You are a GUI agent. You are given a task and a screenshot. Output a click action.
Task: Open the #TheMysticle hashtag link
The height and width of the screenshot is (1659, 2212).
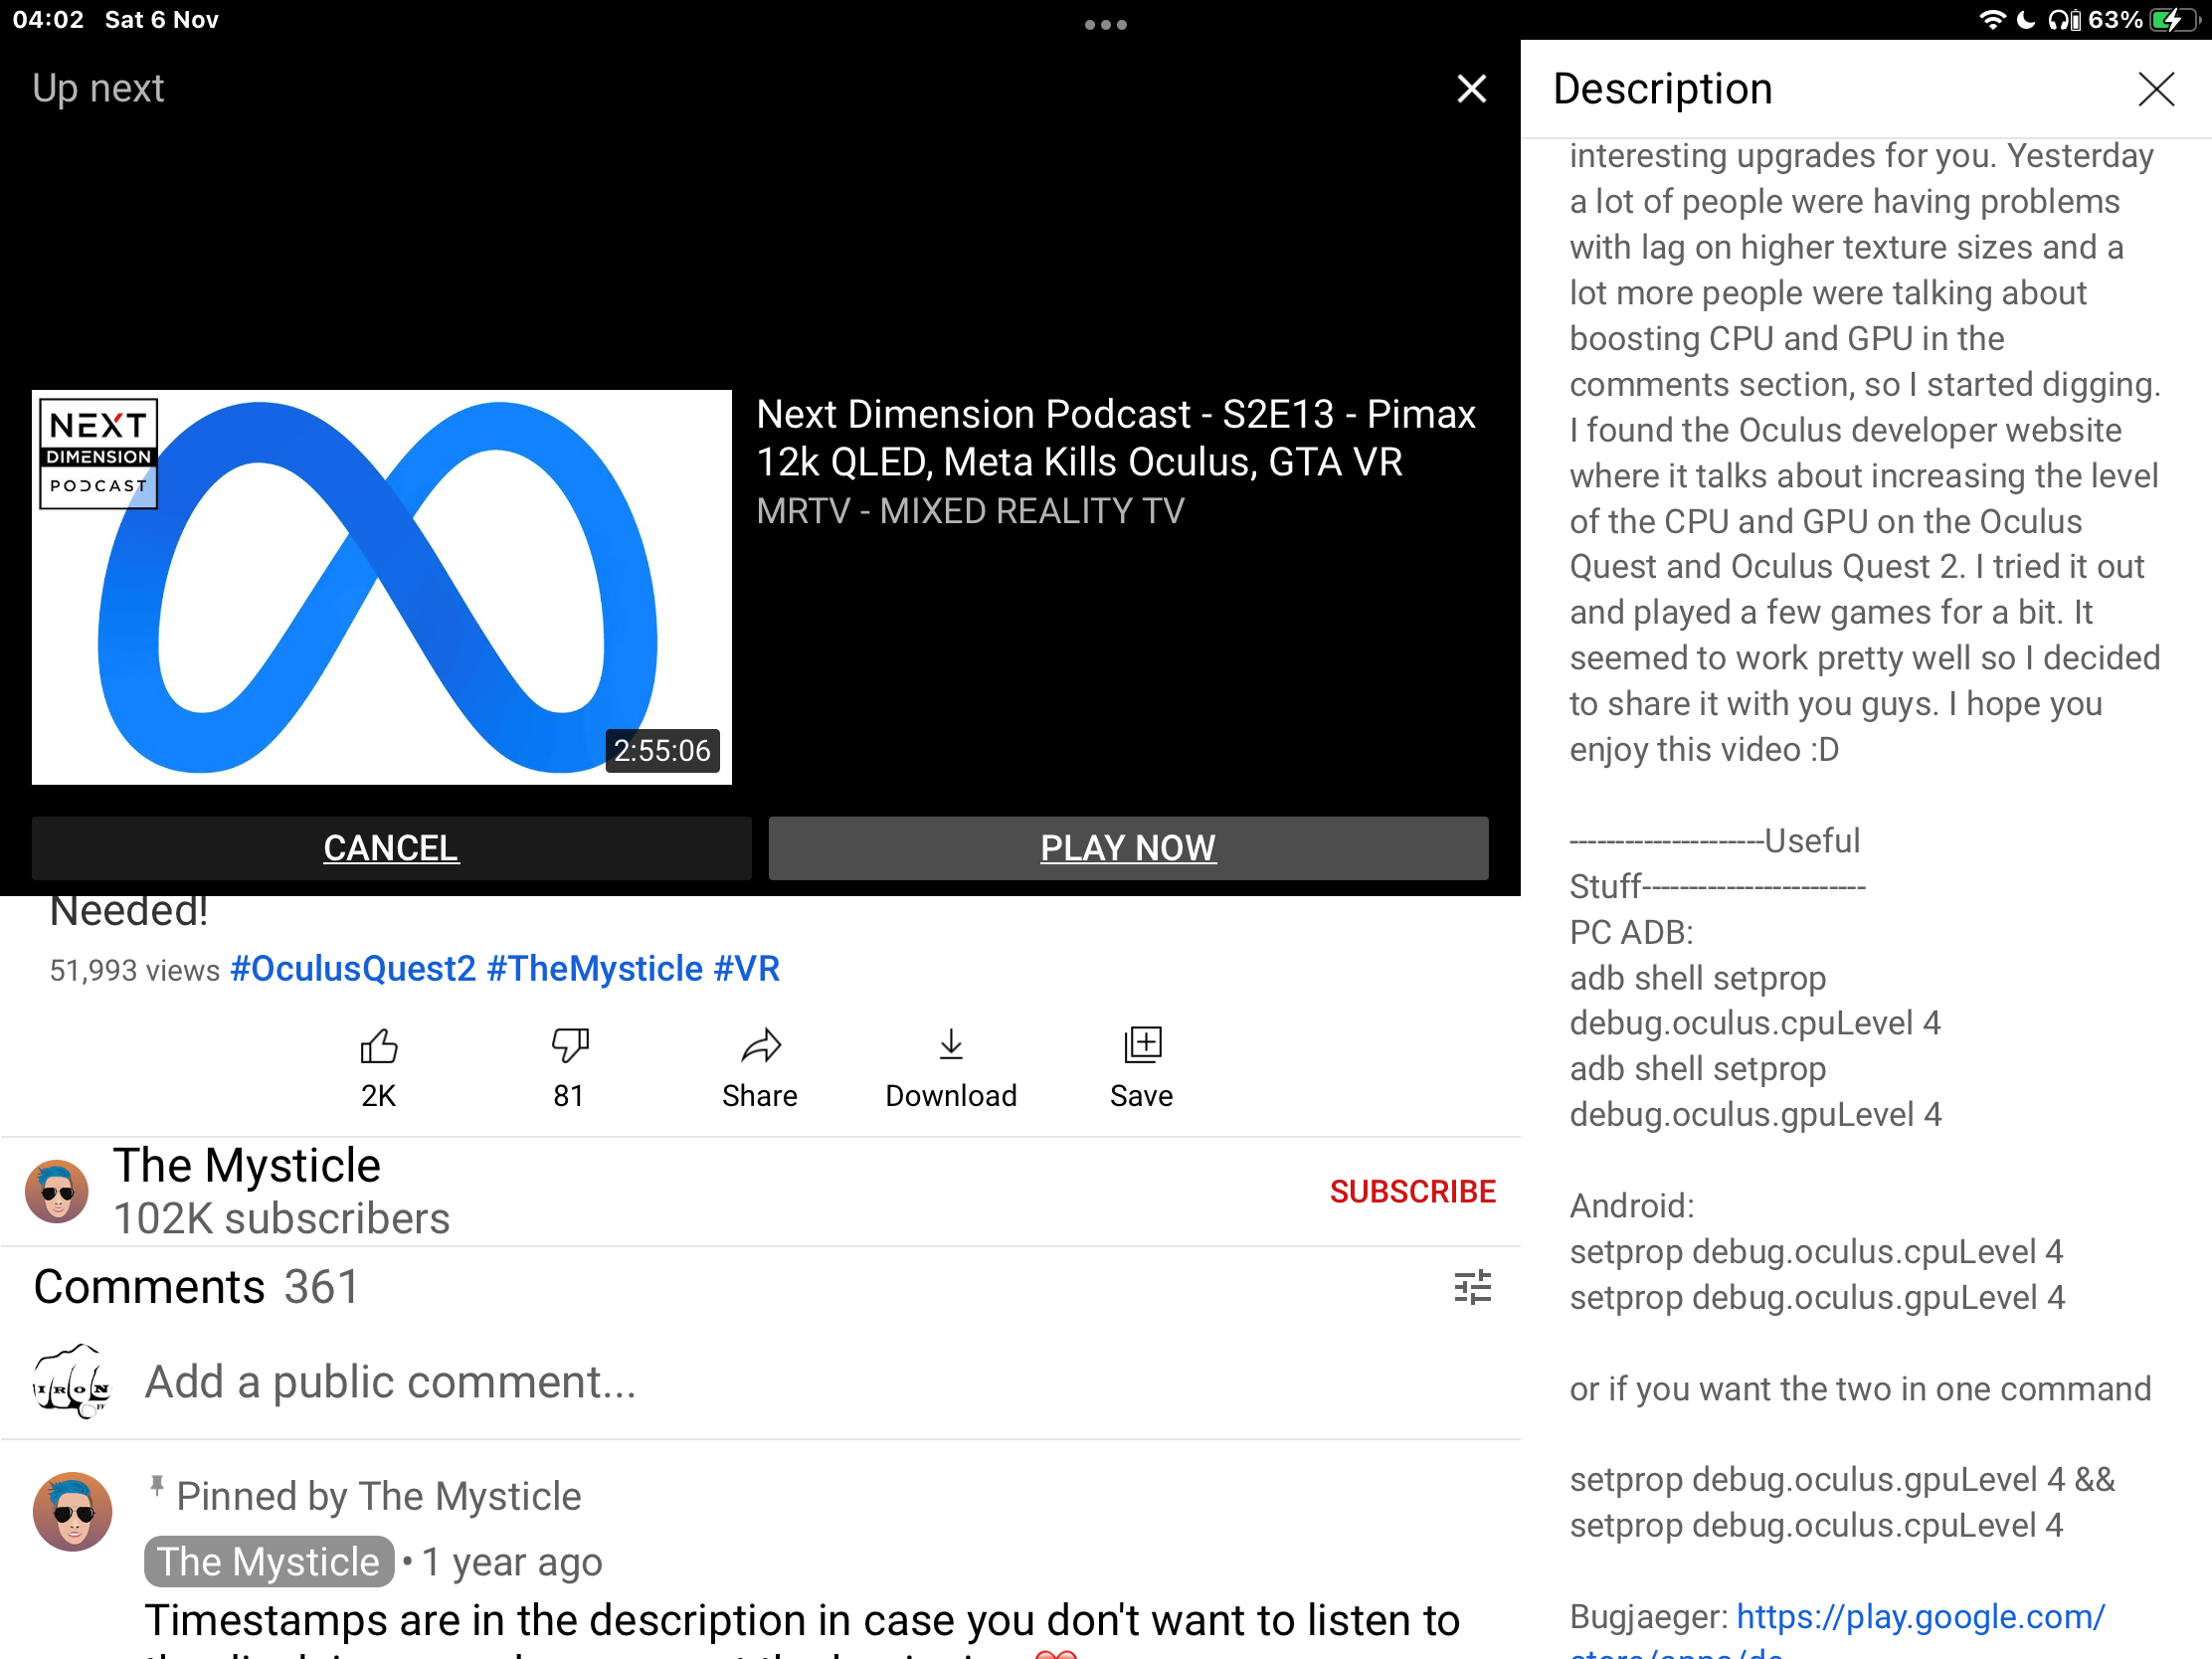pos(595,968)
